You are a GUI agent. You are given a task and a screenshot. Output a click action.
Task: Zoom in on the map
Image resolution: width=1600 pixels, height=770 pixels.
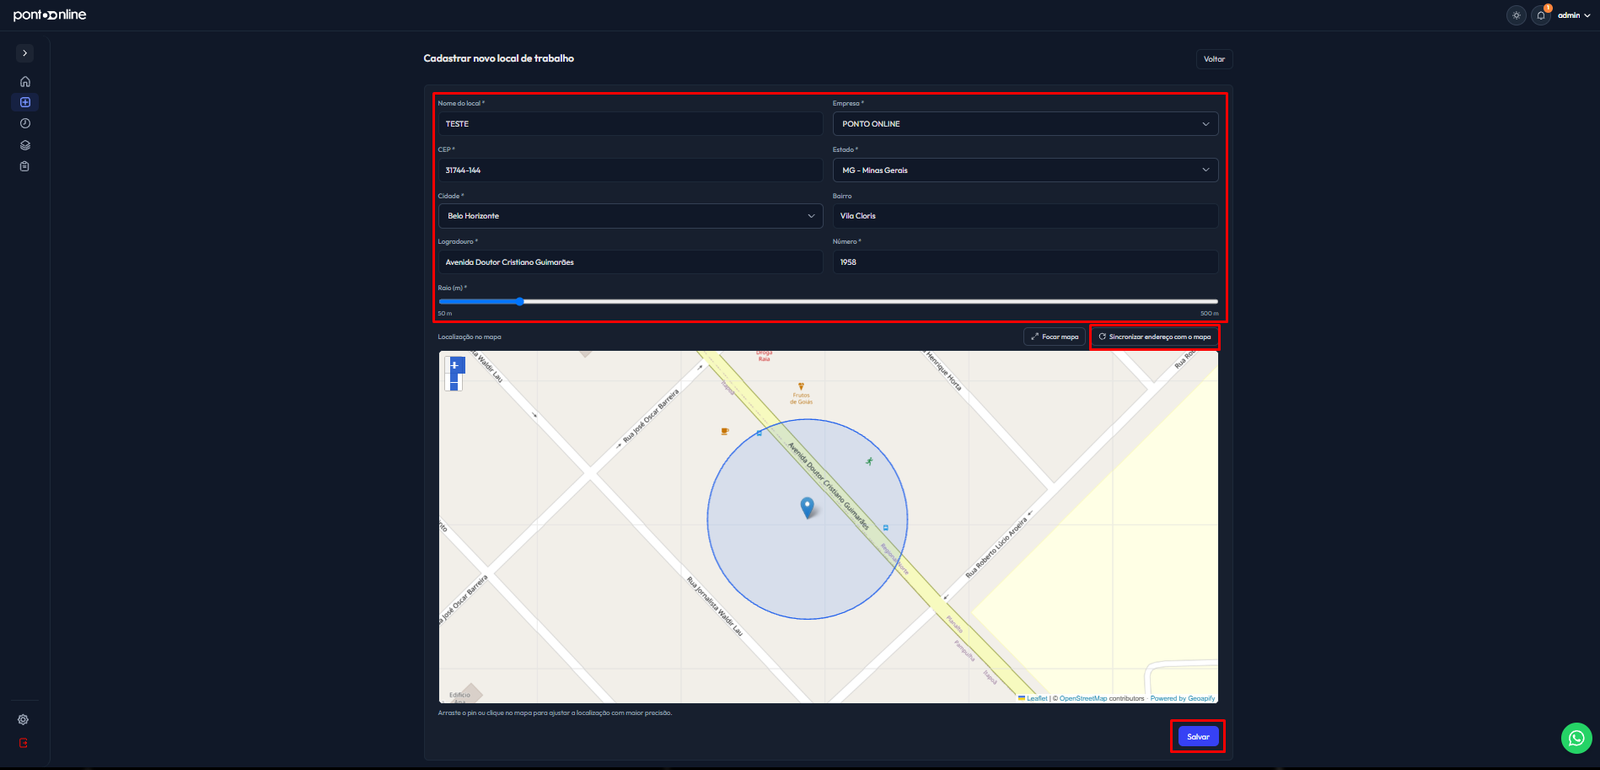tap(454, 365)
